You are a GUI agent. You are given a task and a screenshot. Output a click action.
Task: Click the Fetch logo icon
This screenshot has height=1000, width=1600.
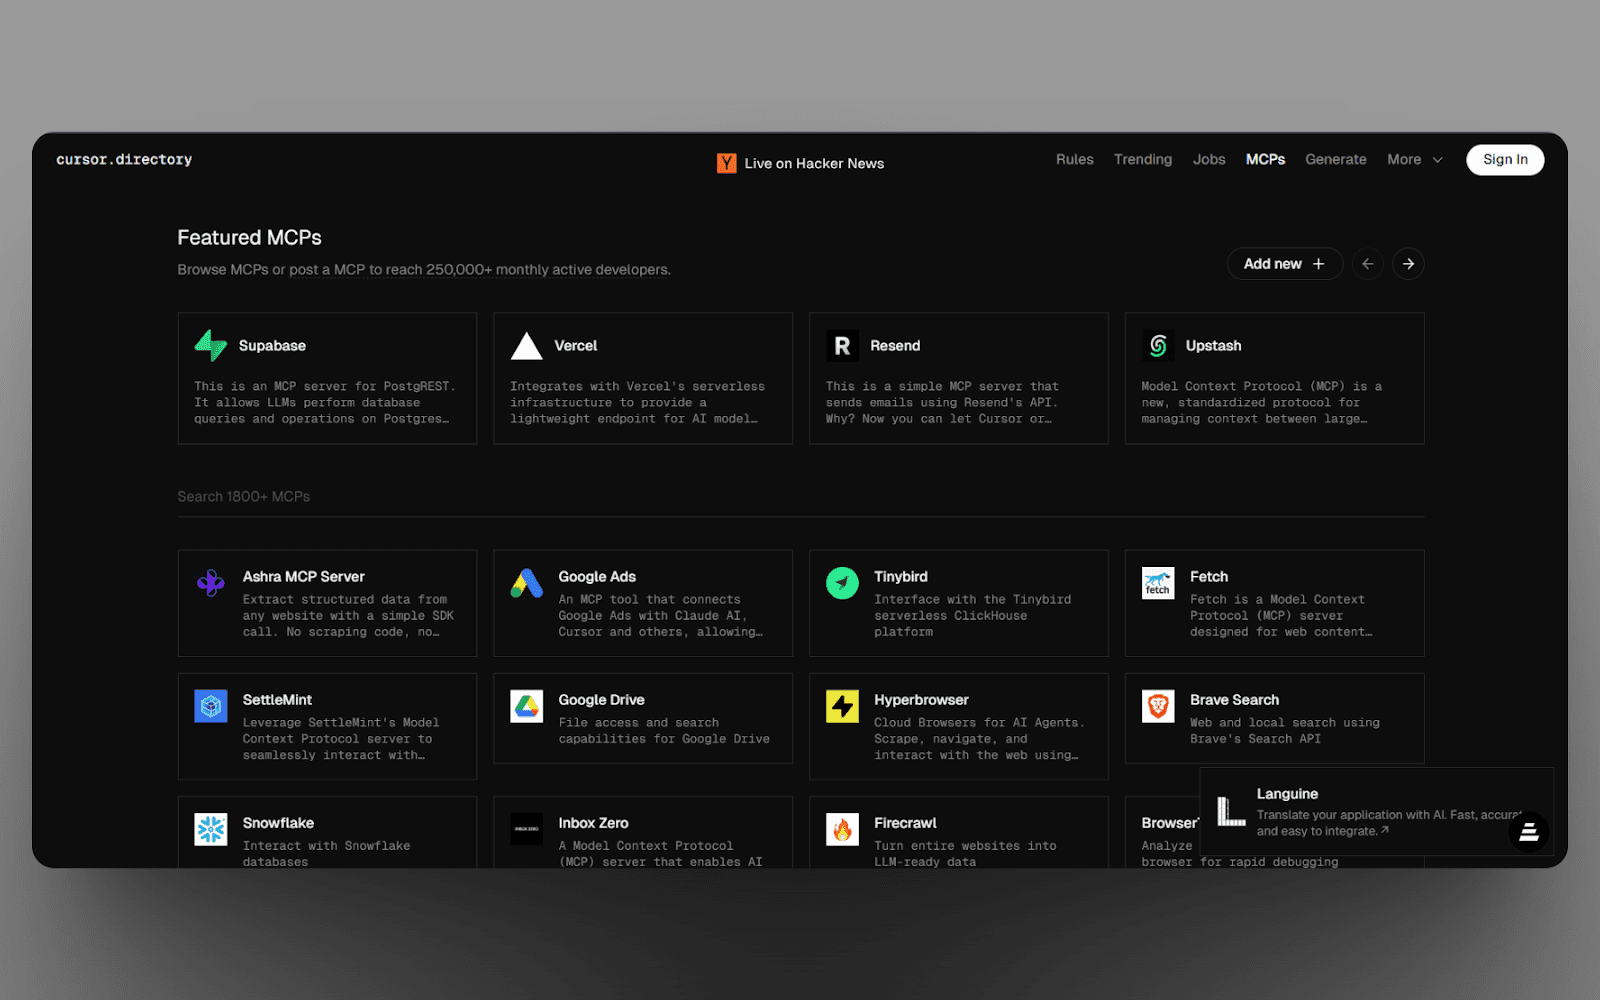1158,583
